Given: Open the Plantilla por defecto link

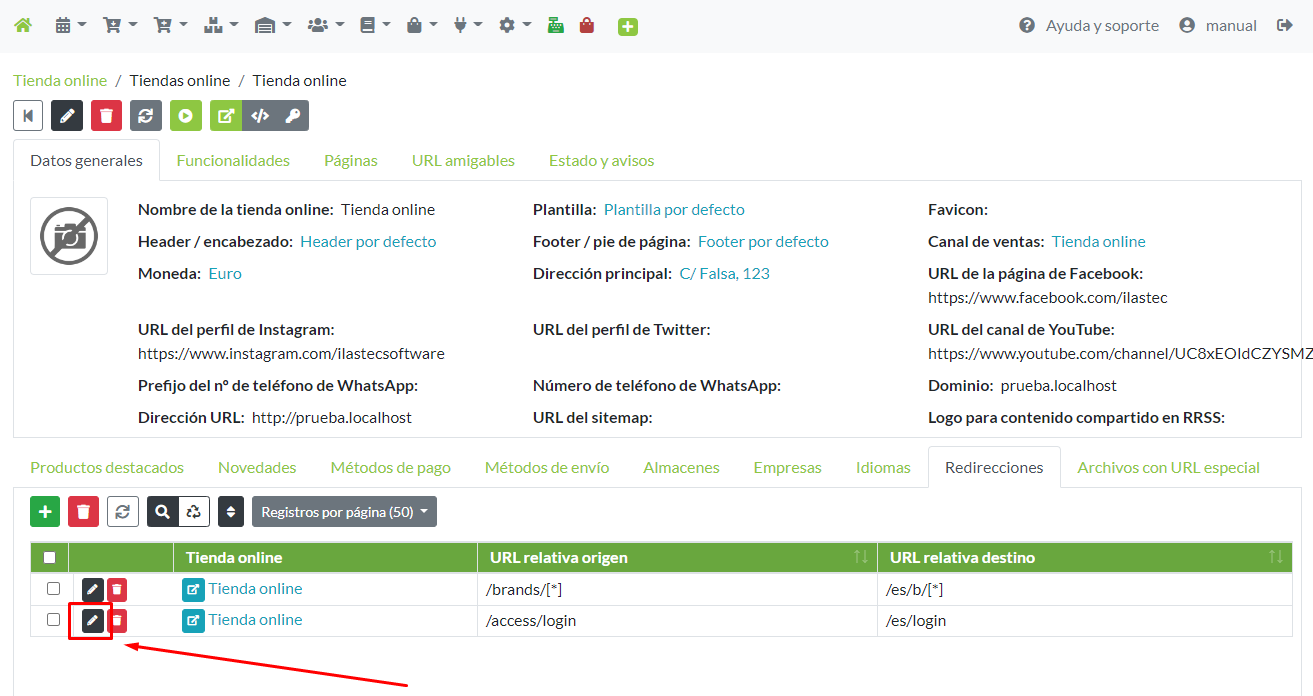Looking at the screenshot, I should pyautogui.click(x=674, y=209).
